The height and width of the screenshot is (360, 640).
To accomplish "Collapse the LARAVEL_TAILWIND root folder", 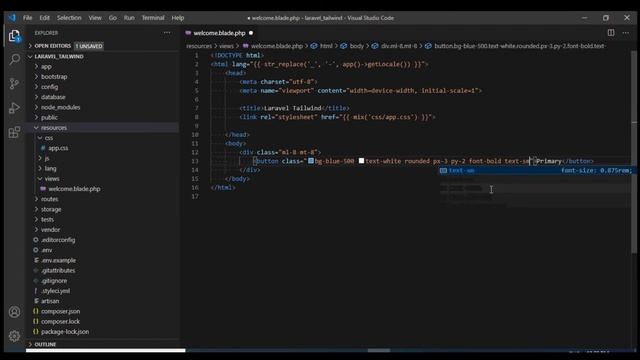I will pos(59,56).
